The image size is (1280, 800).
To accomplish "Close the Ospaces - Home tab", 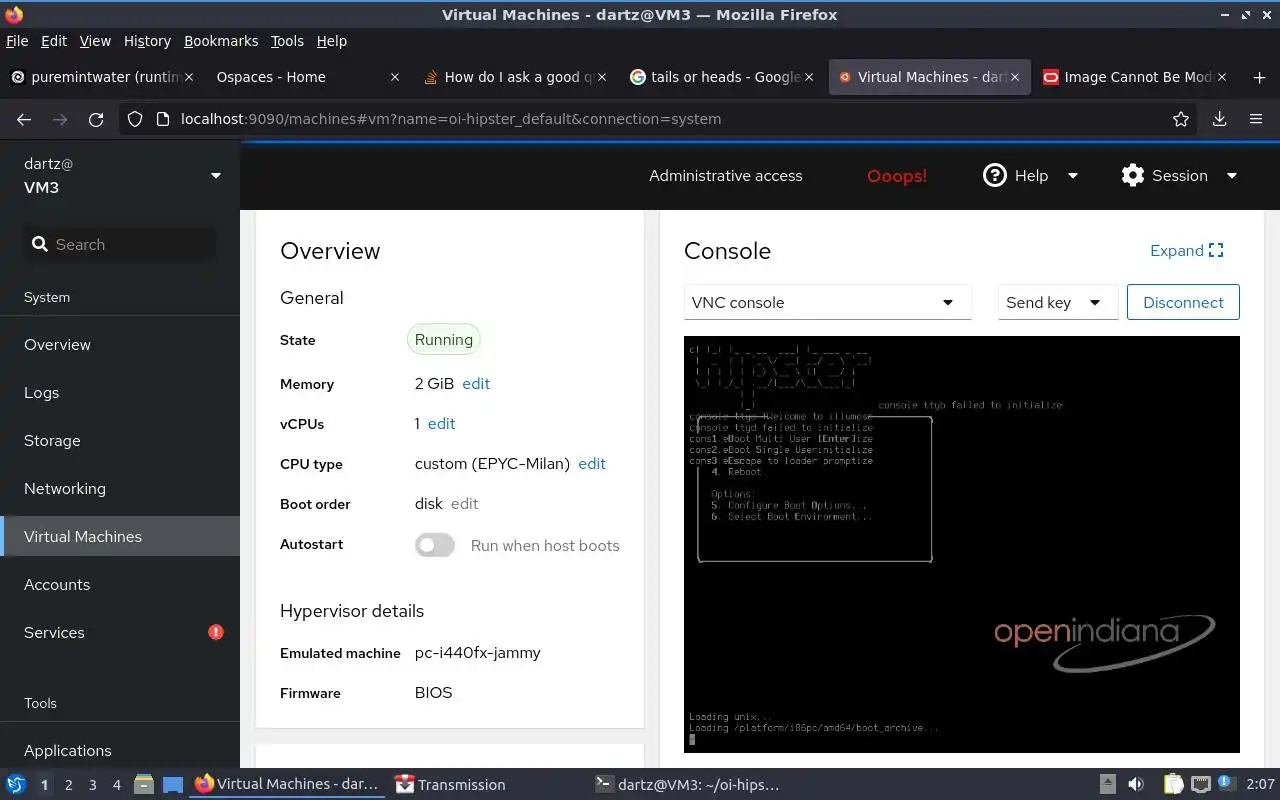I will pyautogui.click(x=394, y=77).
